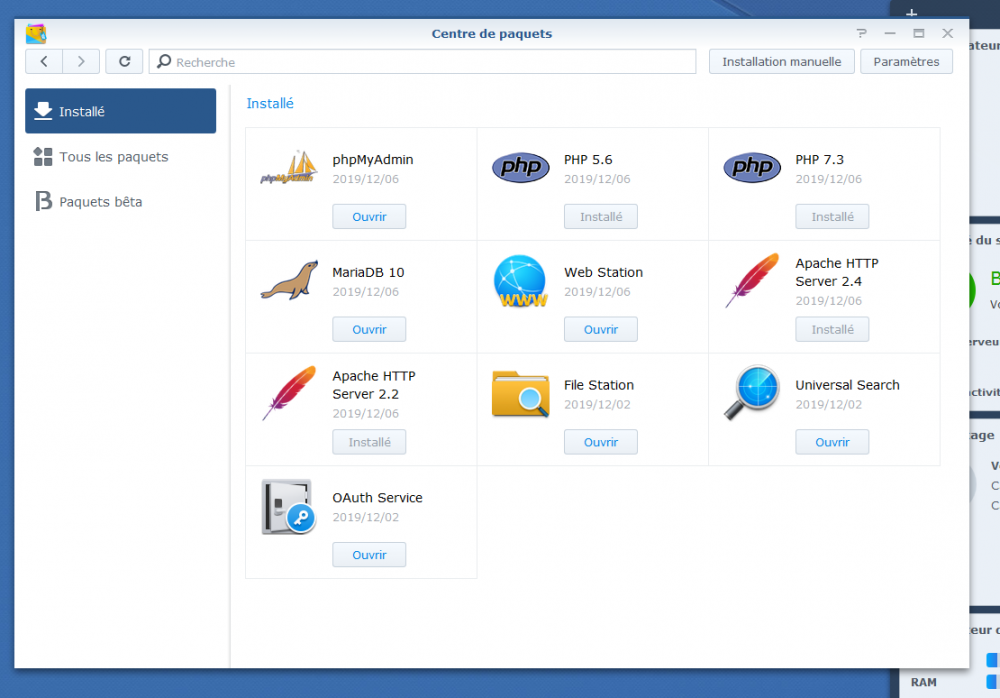Click the Universal Search package name
Image resolution: width=1000 pixels, height=698 pixels.
pos(847,385)
